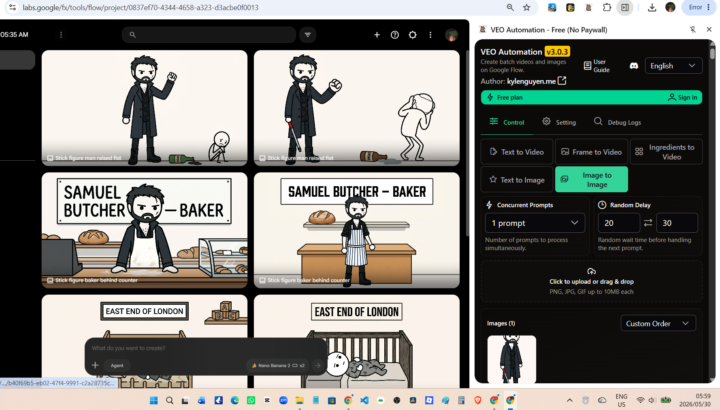Open Chrome profile avatar in toolbar
Screen dimensions: 720x410
tap(670, 7)
